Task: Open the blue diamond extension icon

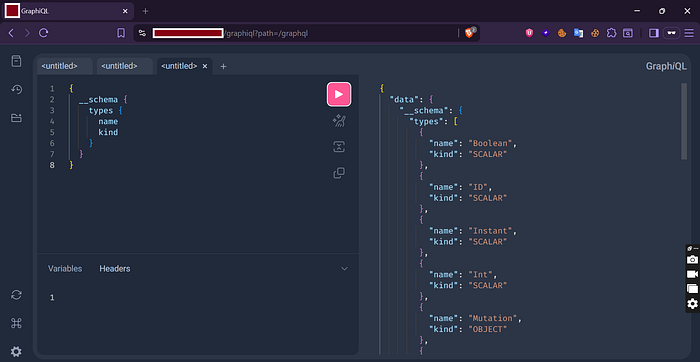Action: pyautogui.click(x=546, y=33)
